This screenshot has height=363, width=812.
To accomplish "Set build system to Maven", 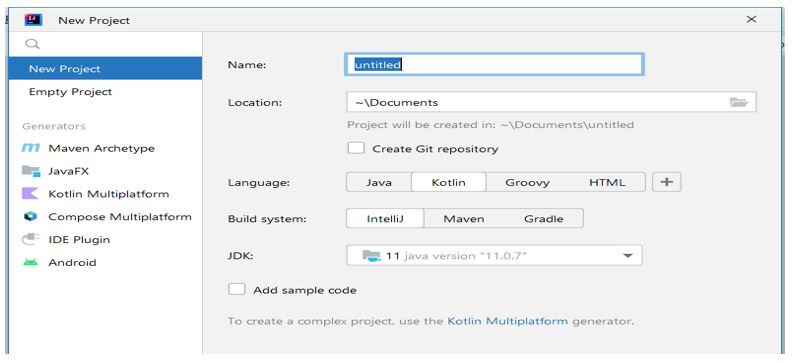I will pos(463,219).
